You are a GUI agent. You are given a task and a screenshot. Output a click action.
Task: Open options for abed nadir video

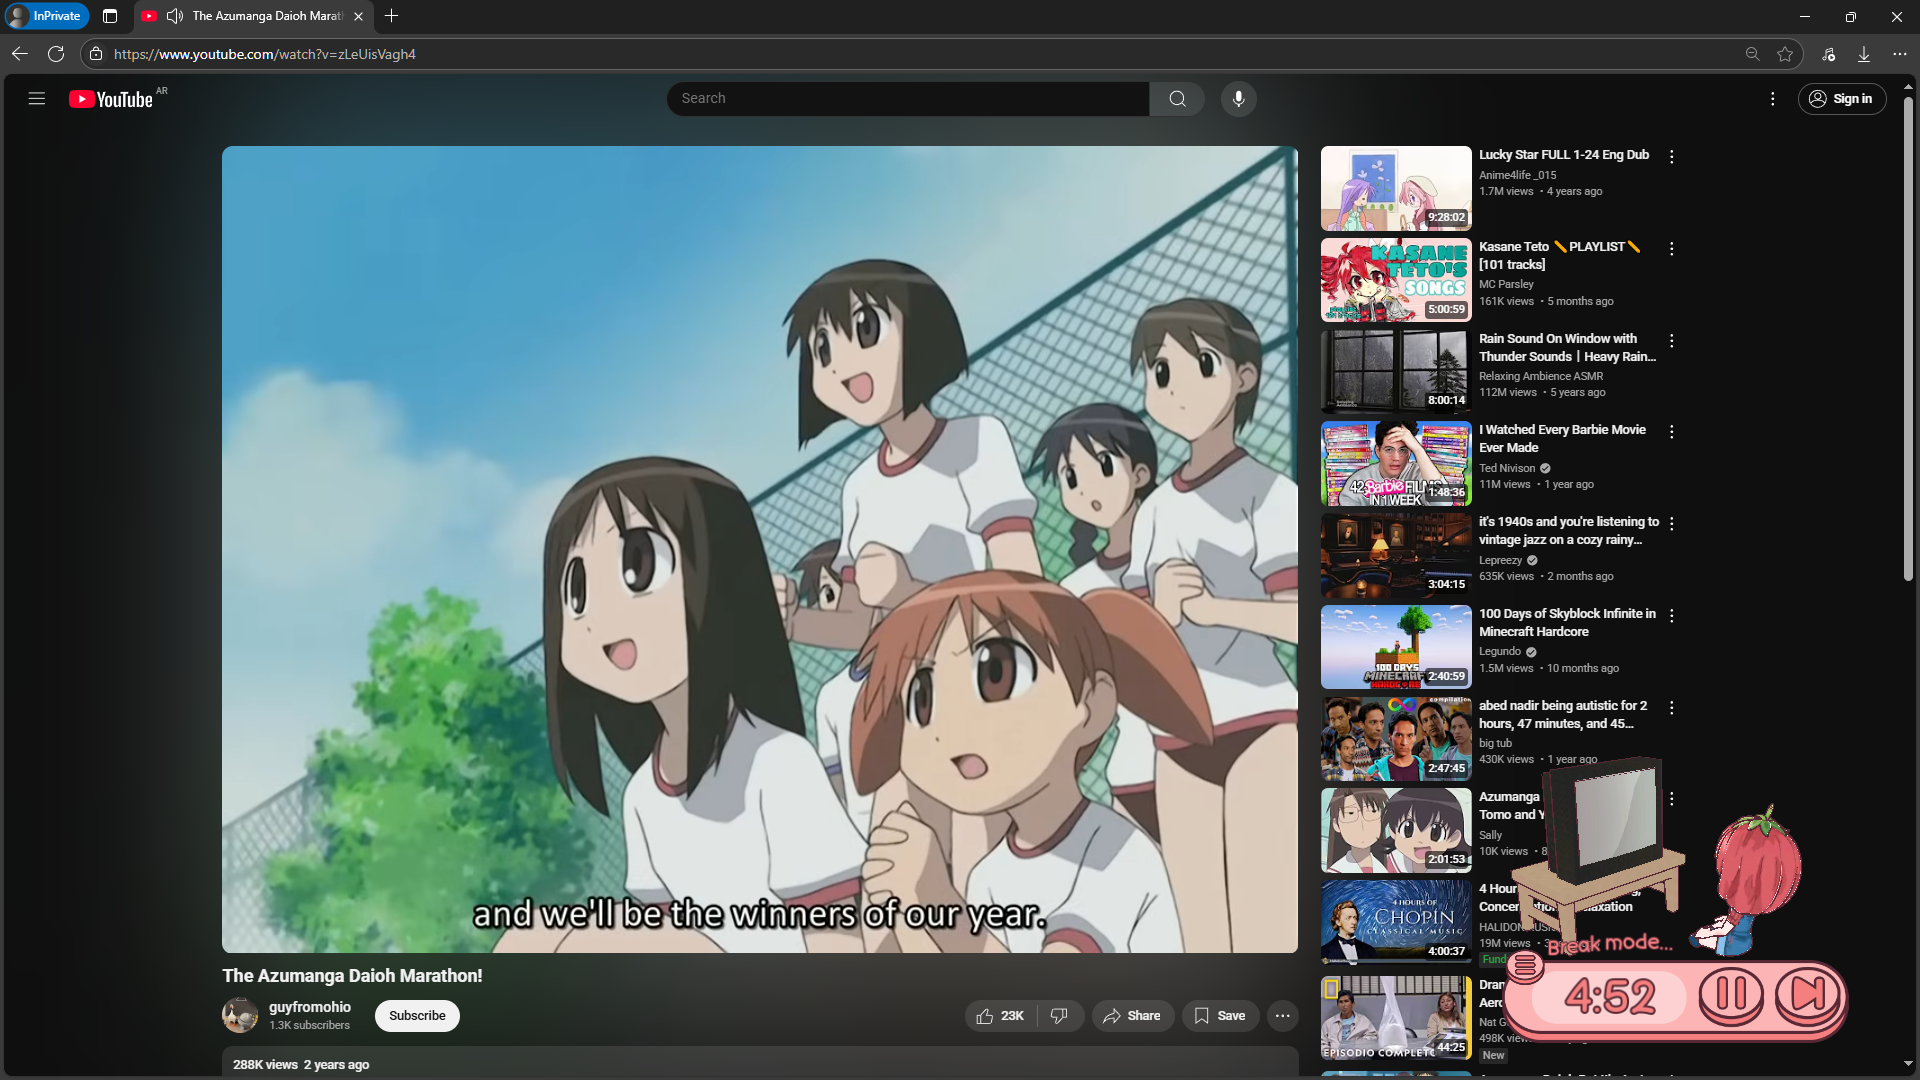[x=1671, y=708]
